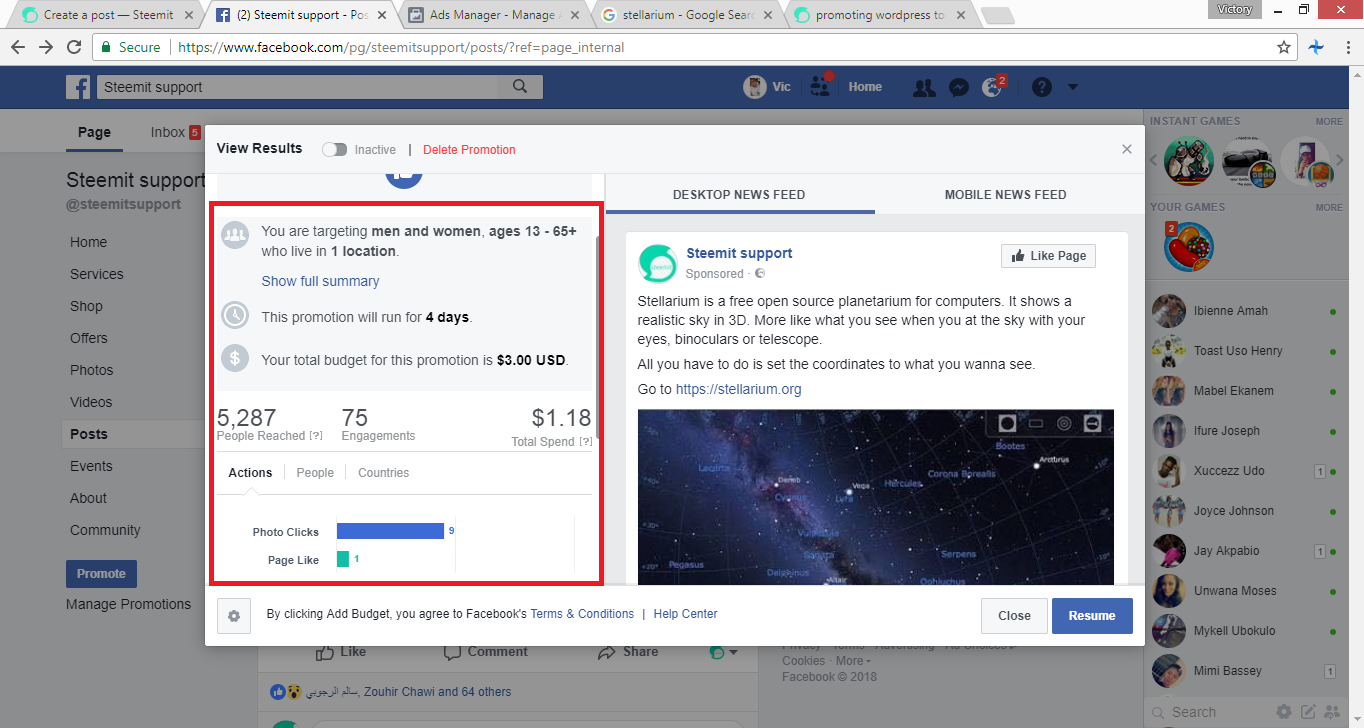This screenshot has width=1364, height=728.
Task: Open the account dropdown arrow in top bar
Action: [x=1073, y=87]
